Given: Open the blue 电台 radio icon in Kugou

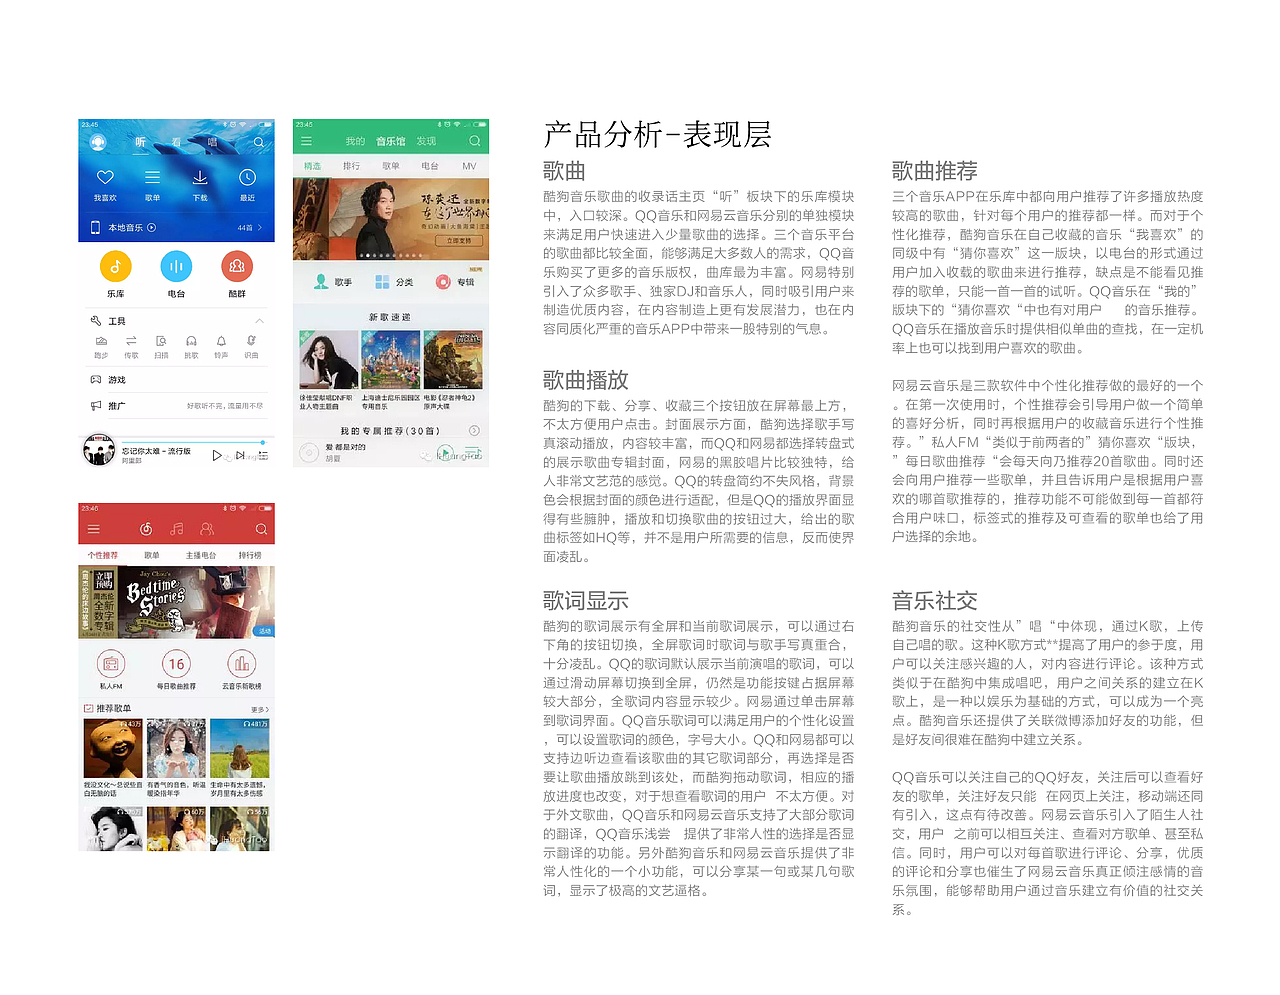Looking at the screenshot, I should click(x=176, y=266).
